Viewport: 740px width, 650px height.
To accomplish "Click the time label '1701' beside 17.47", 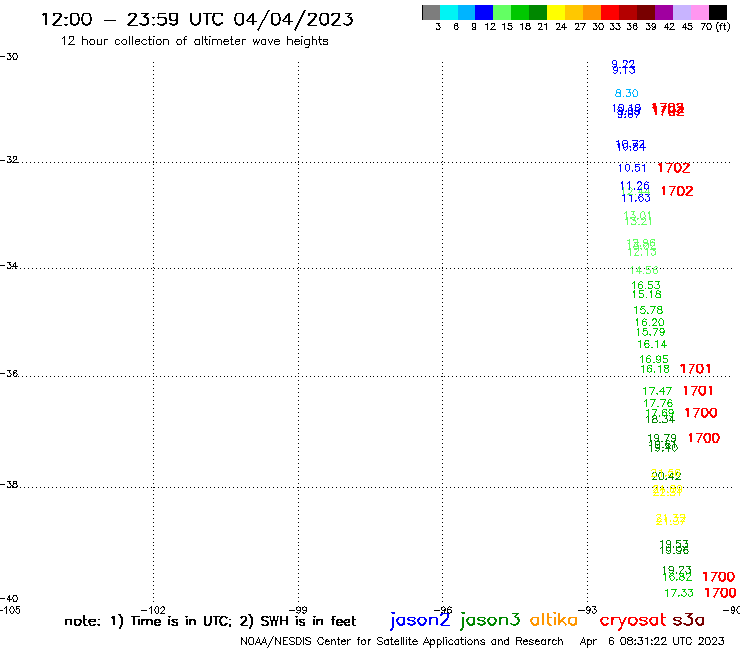I will (698, 391).
